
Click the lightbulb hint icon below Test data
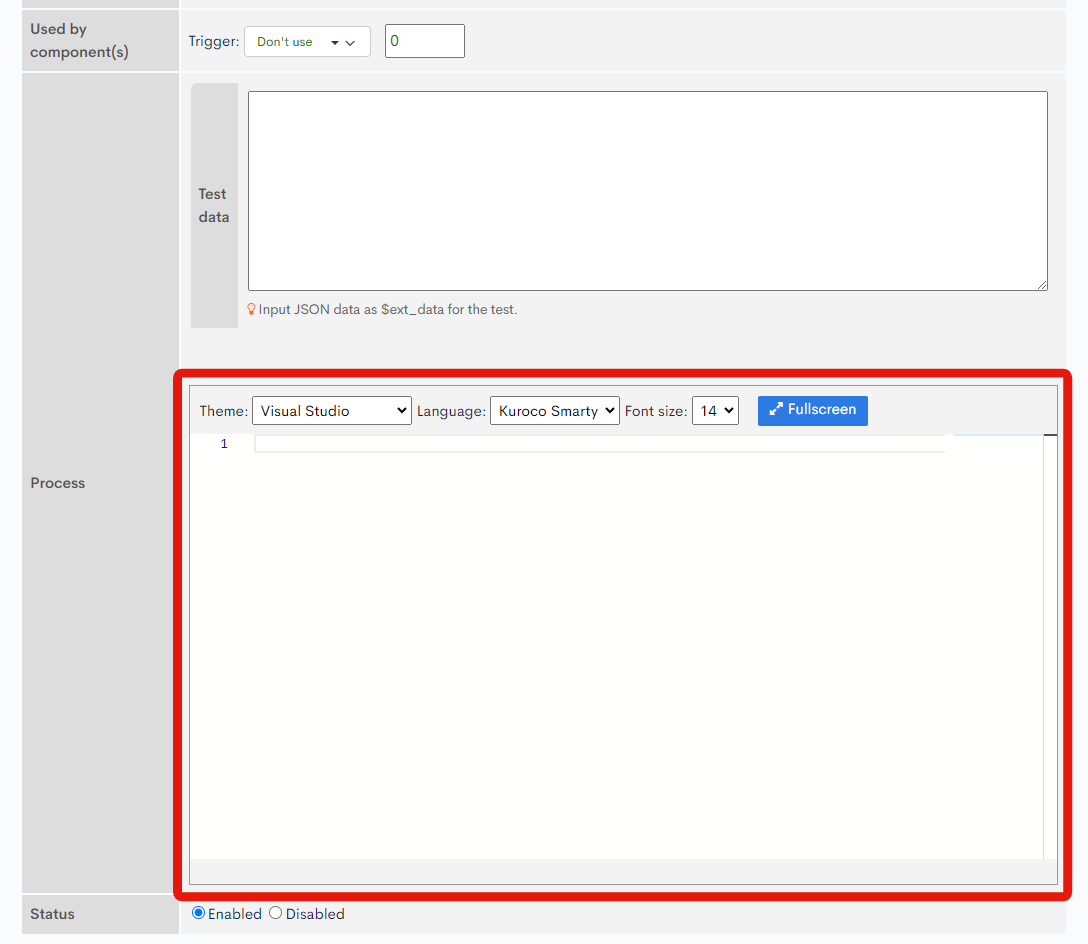click(251, 309)
